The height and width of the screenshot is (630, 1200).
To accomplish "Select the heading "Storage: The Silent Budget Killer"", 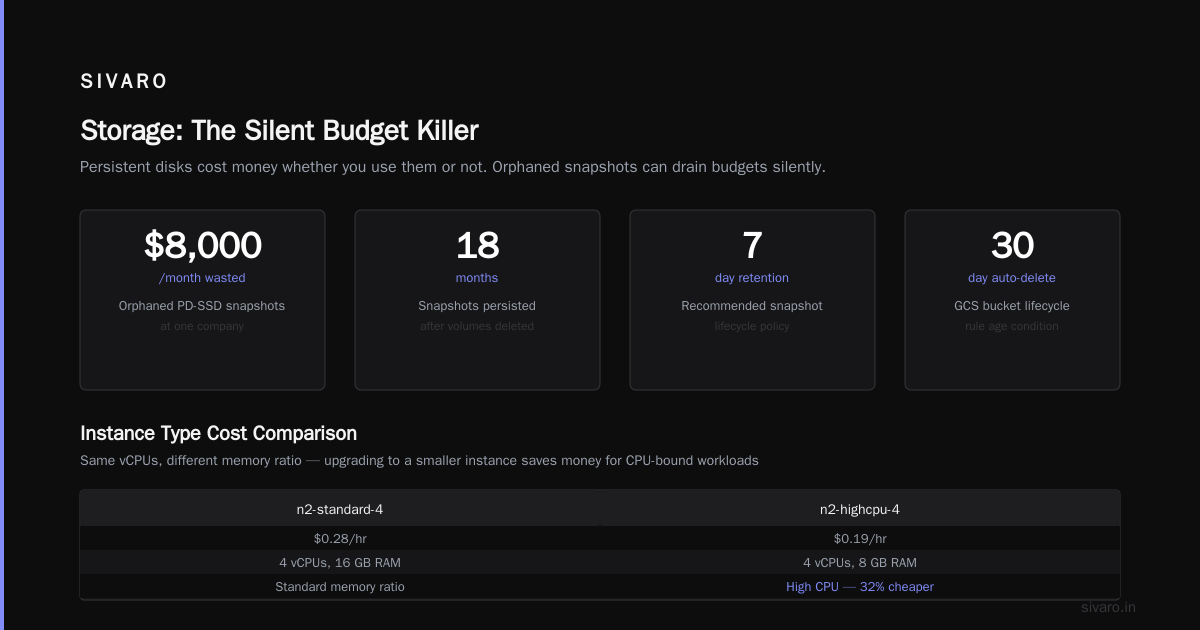I will (x=279, y=131).
